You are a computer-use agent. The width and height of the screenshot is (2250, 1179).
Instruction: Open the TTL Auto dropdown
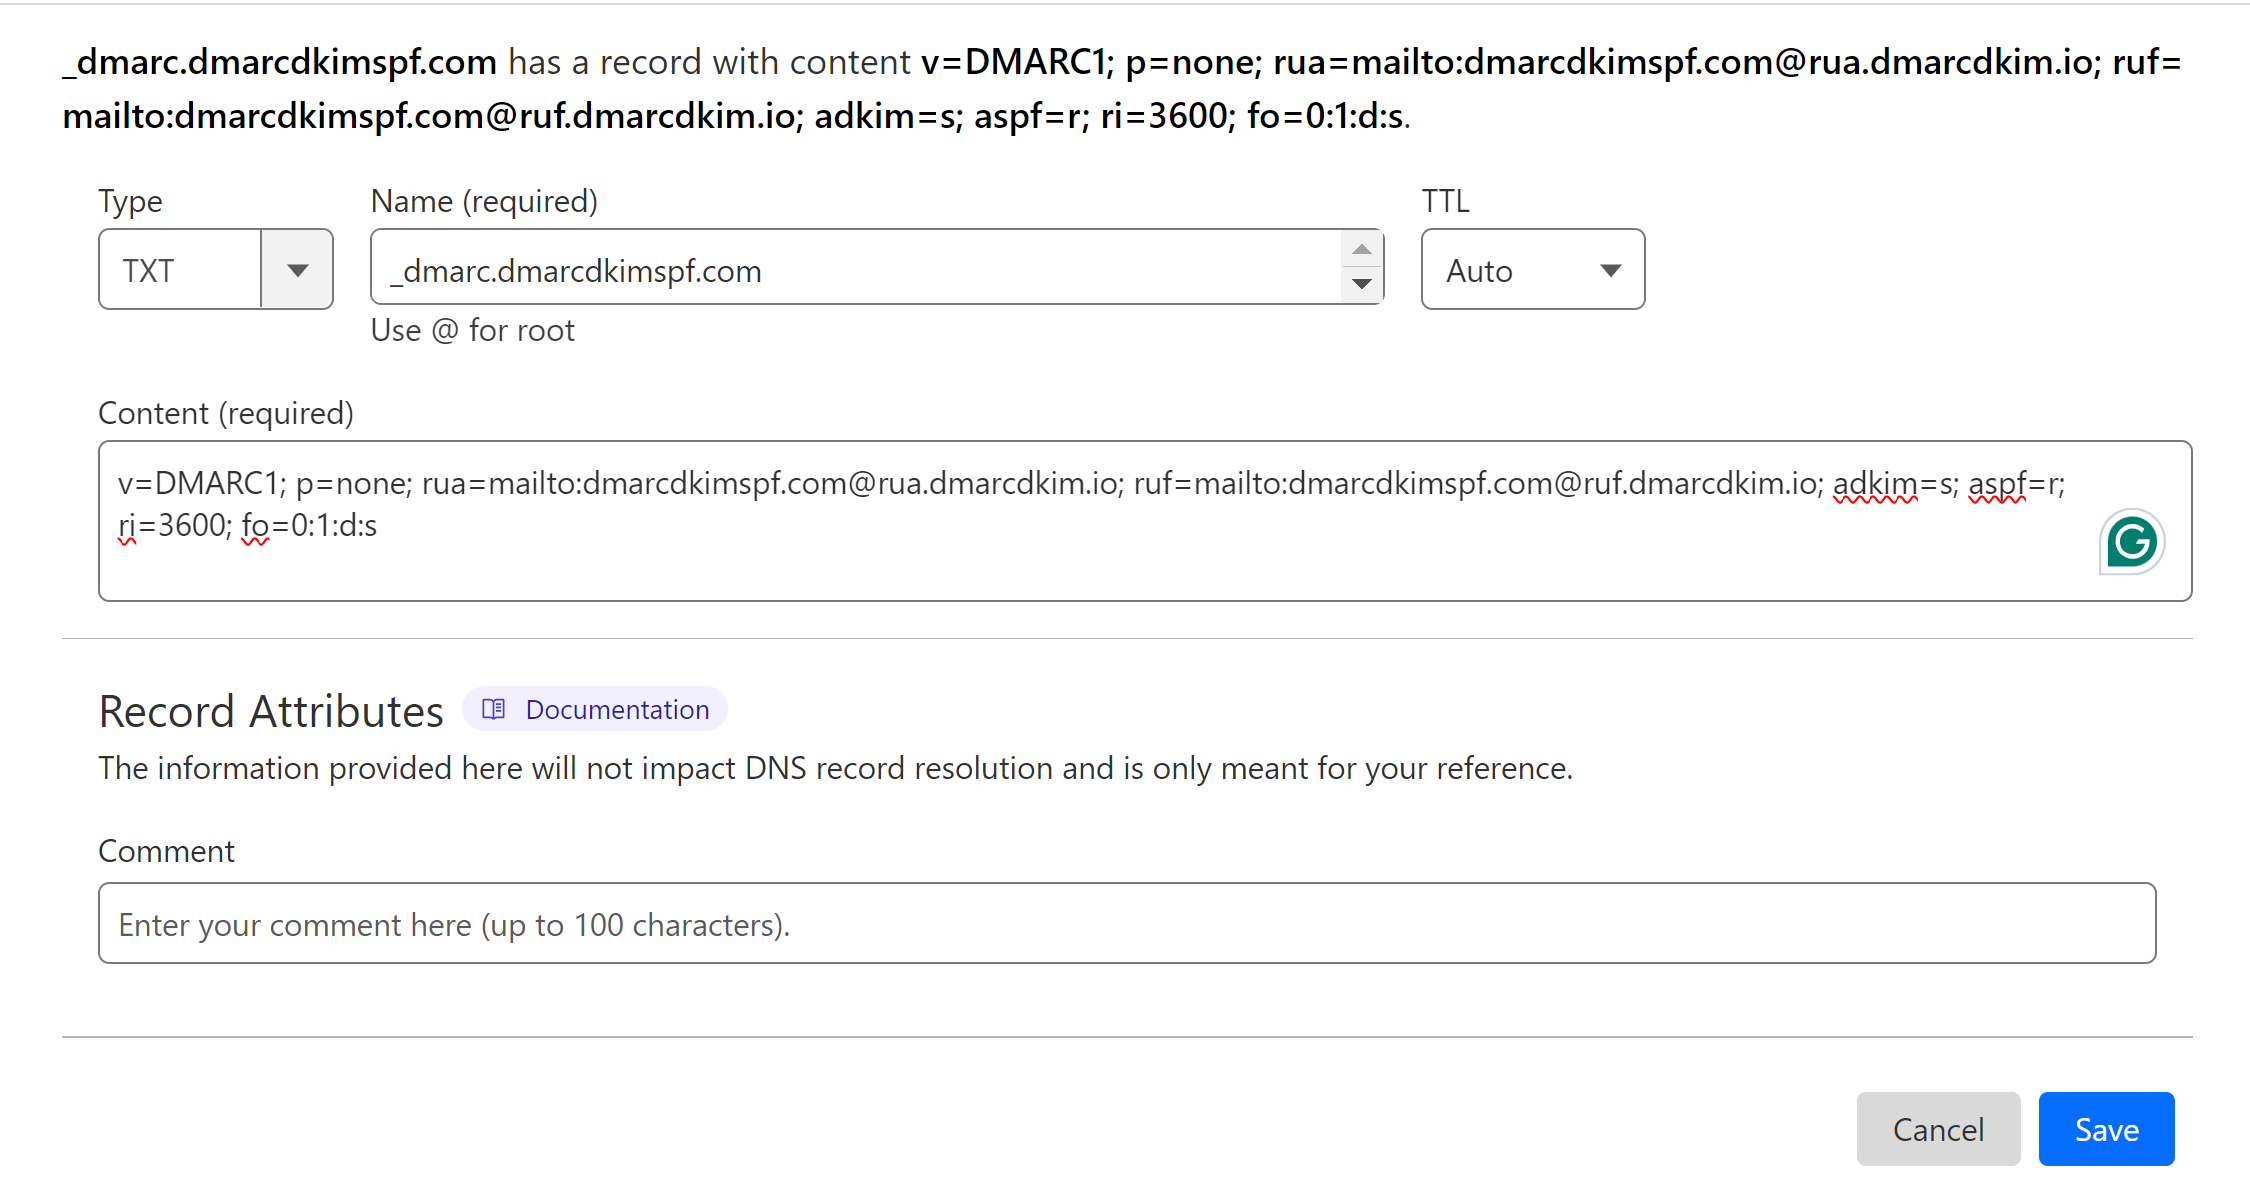pyautogui.click(x=1533, y=270)
